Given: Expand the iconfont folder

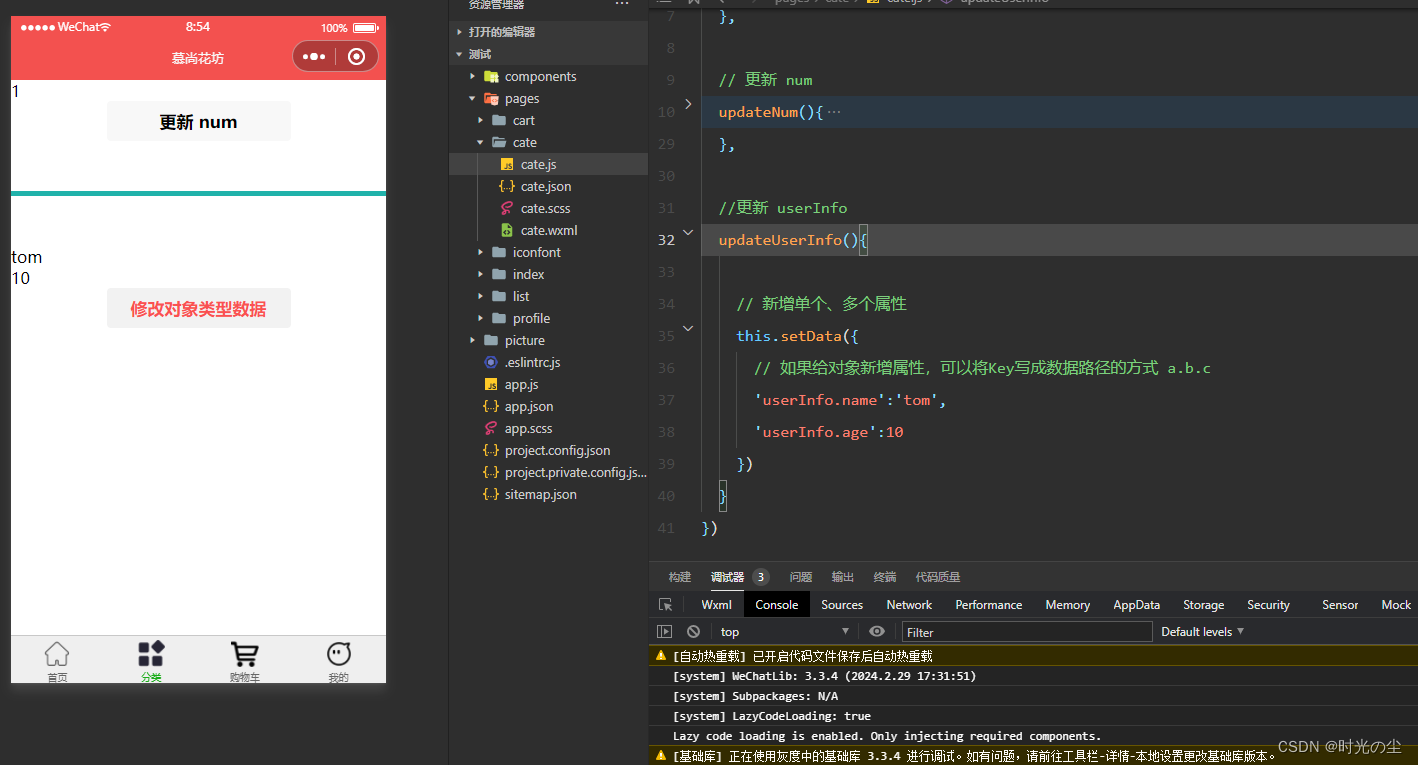Looking at the screenshot, I should 548,252.
